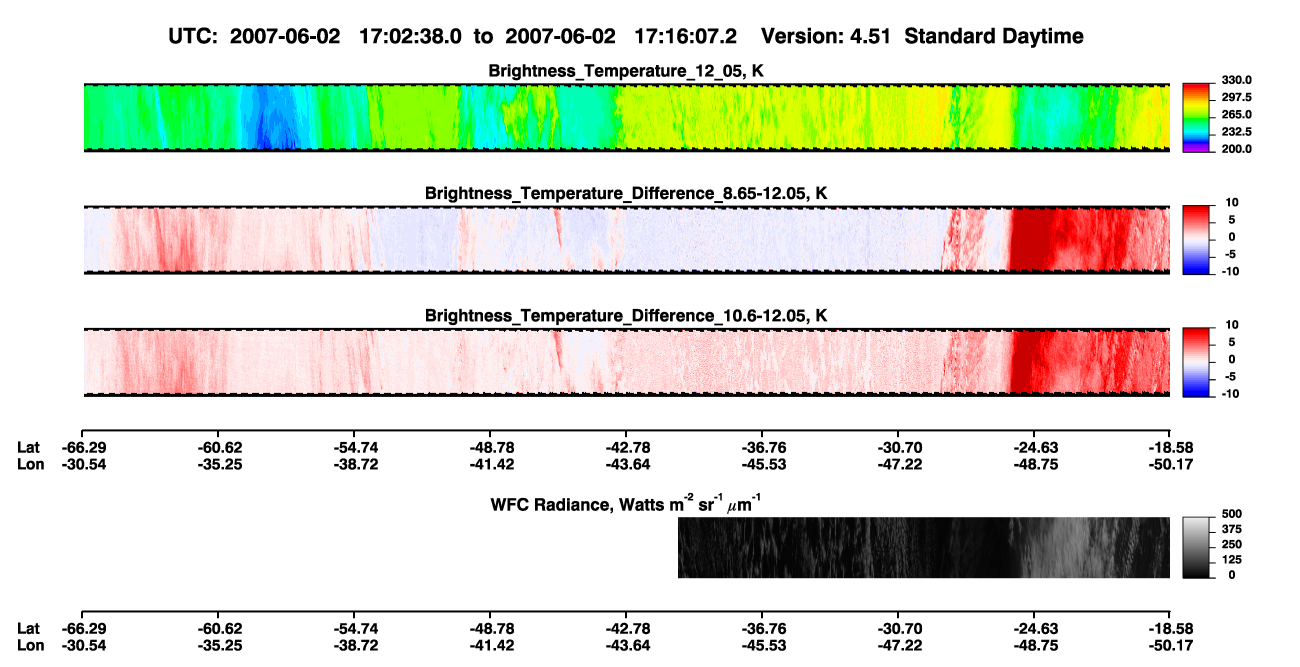Click the 200.0 colorbar label
Viewport: 1300px width, 667px height.
coord(1236,148)
